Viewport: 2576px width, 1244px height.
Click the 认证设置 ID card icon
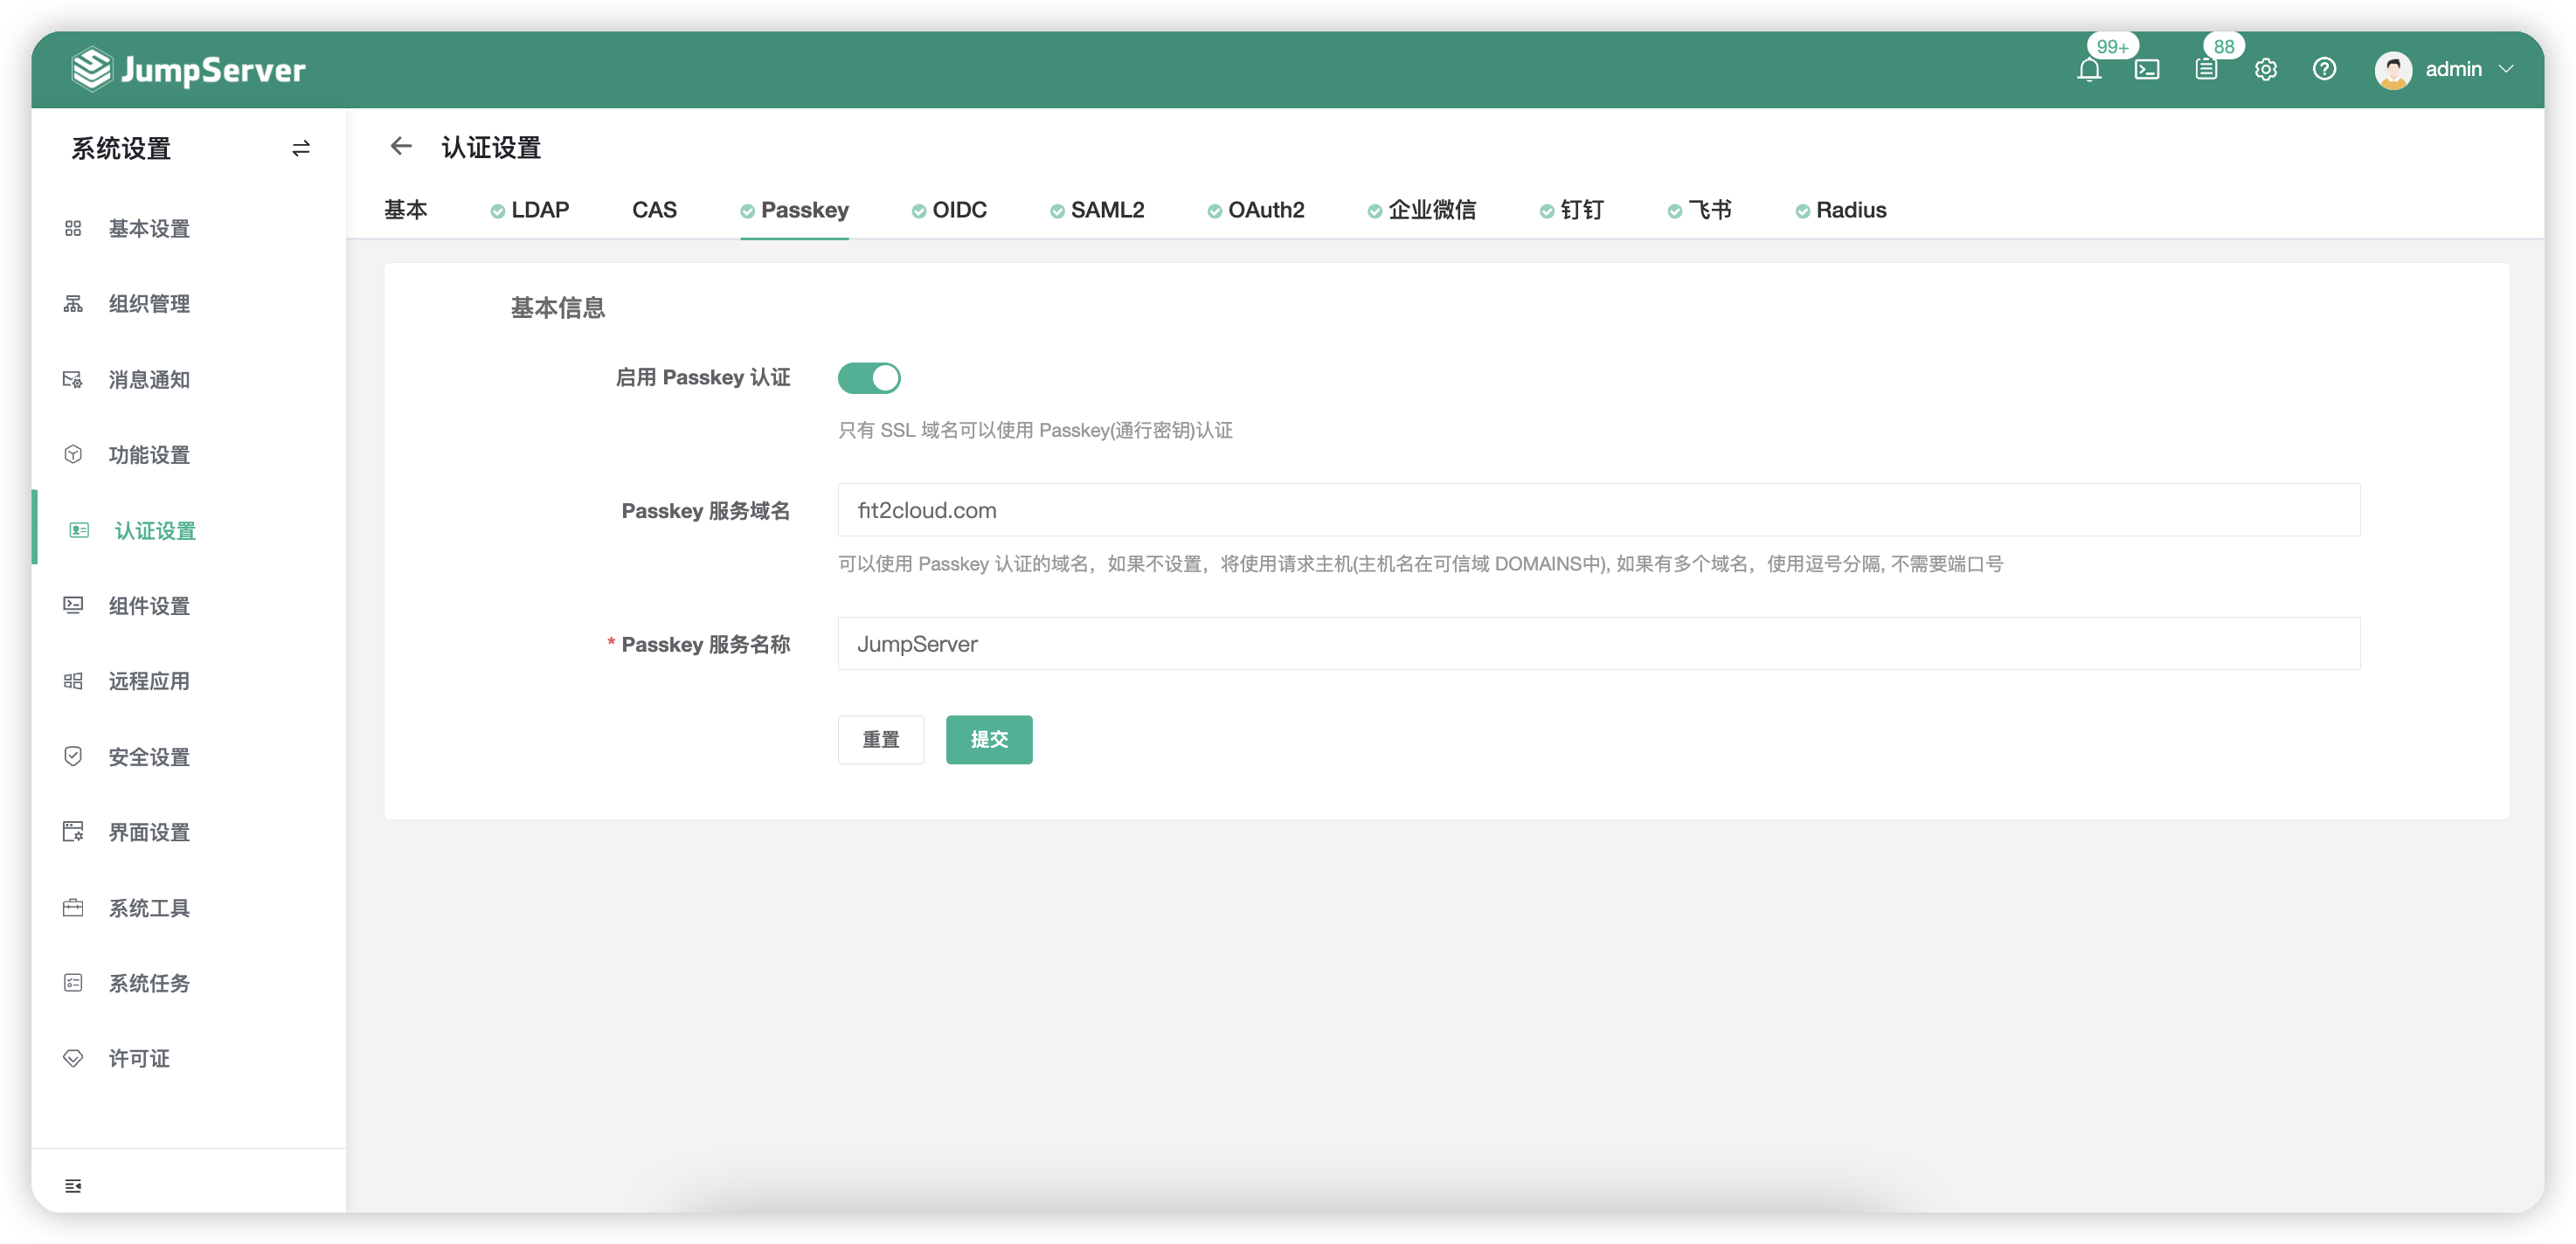pyautogui.click(x=79, y=530)
